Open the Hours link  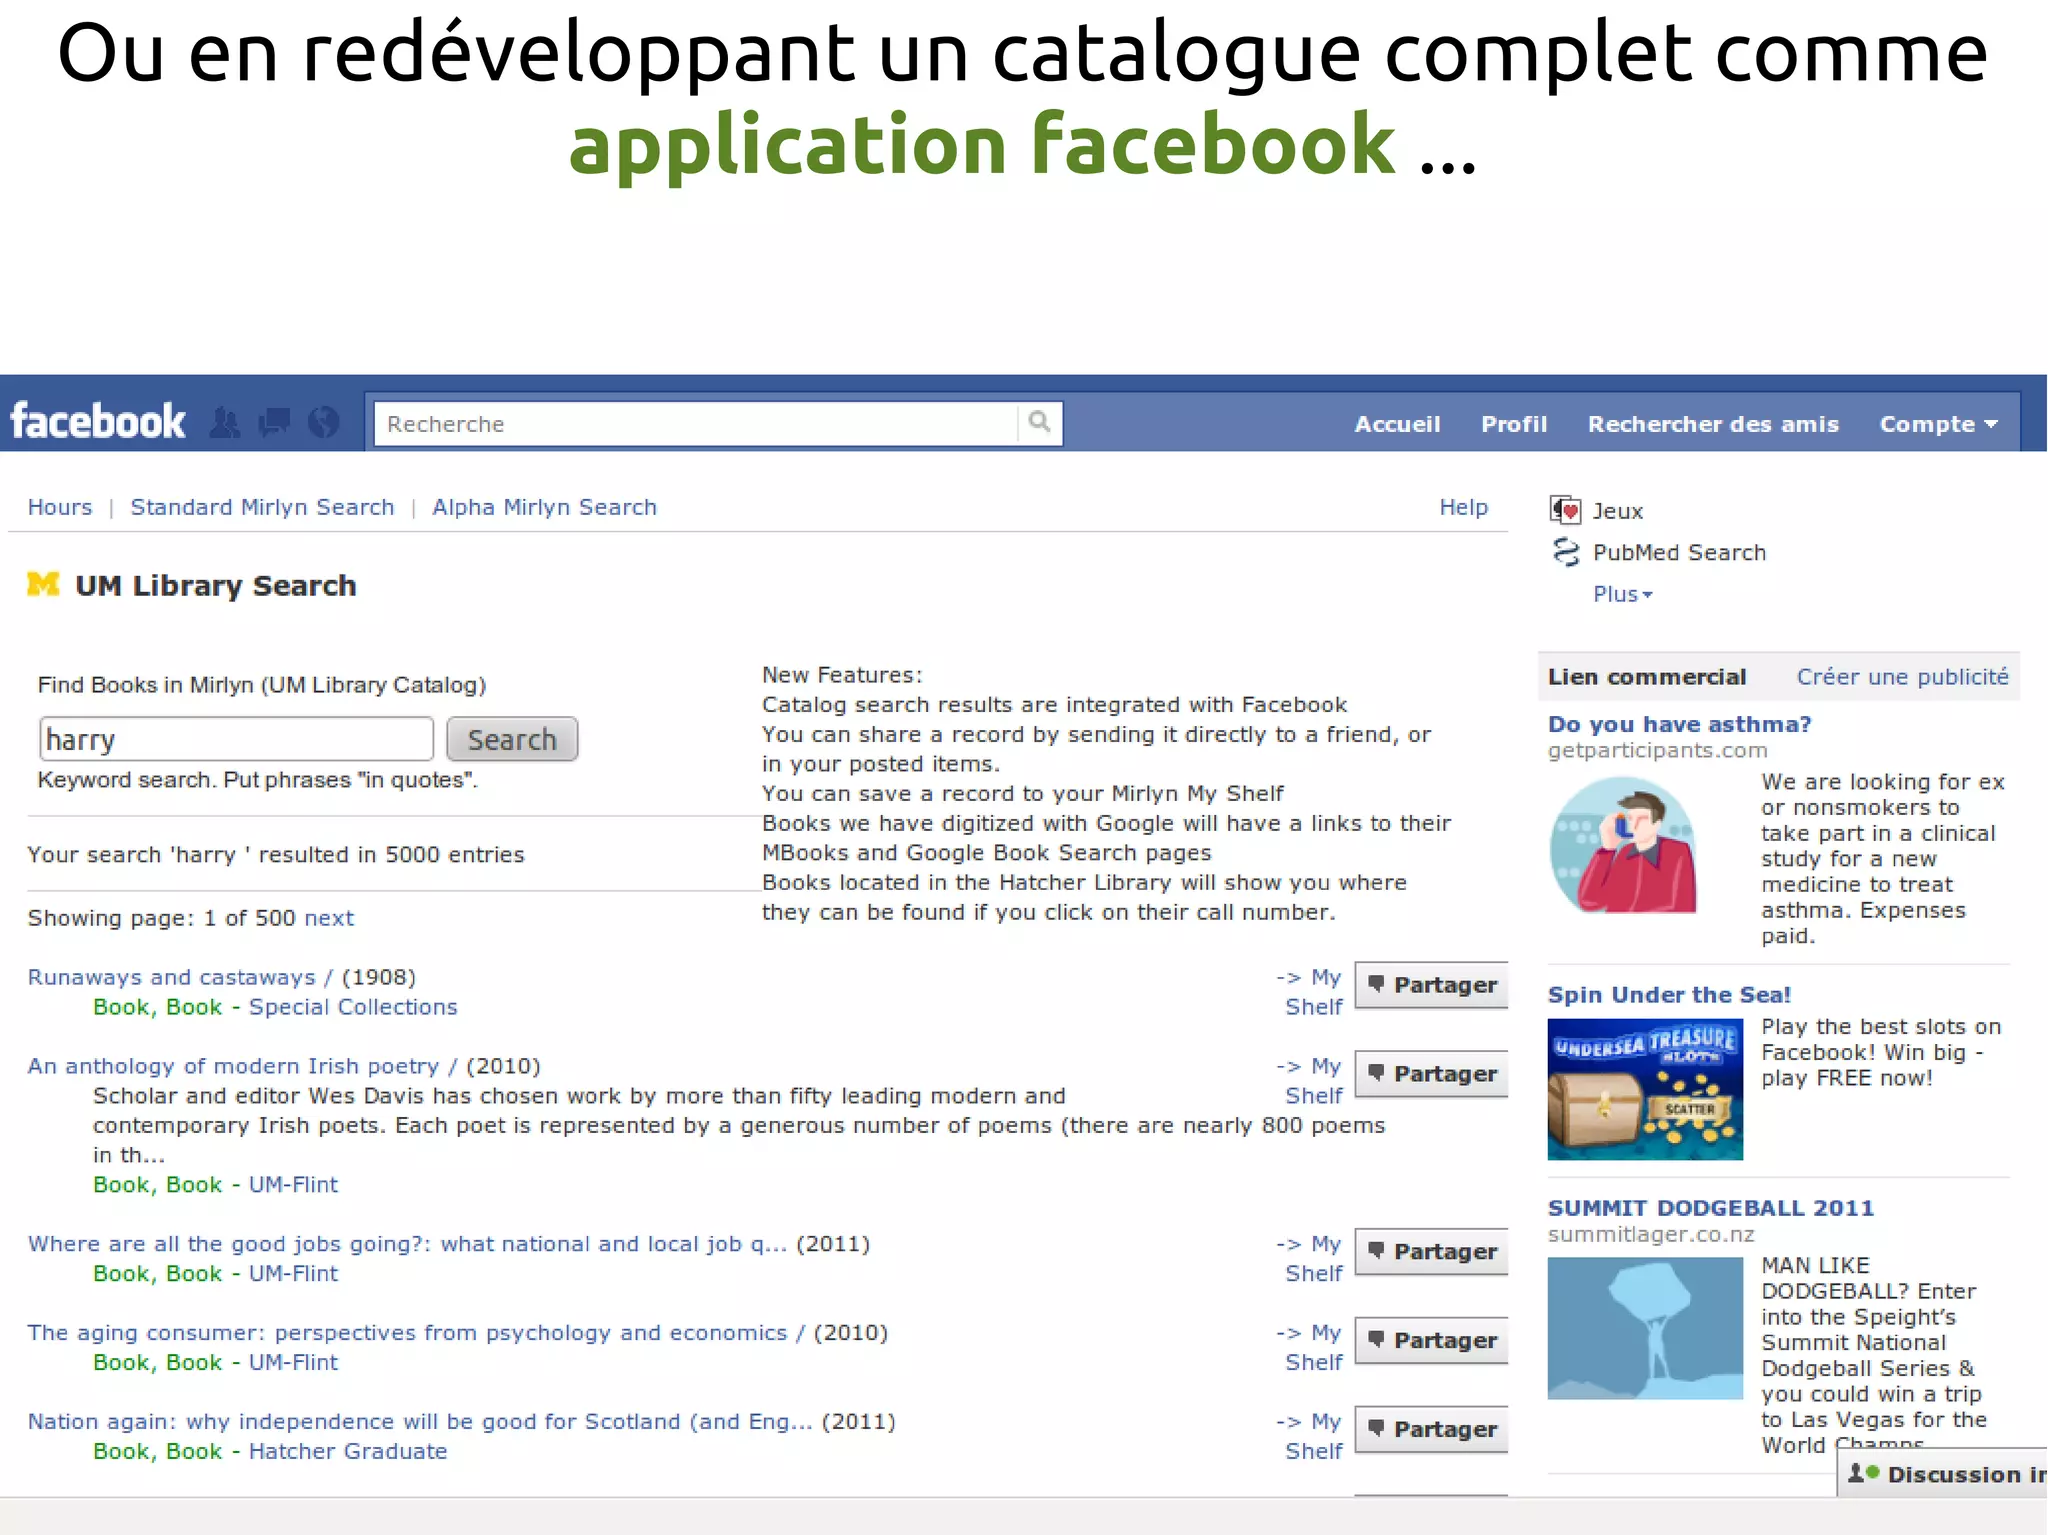[60, 507]
